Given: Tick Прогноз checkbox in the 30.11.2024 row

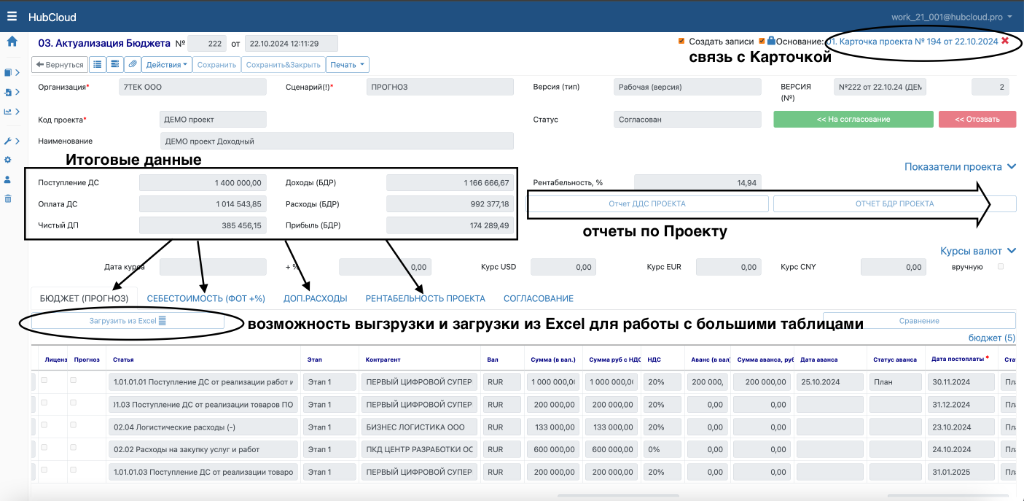Looking at the screenshot, I should 74,380.
